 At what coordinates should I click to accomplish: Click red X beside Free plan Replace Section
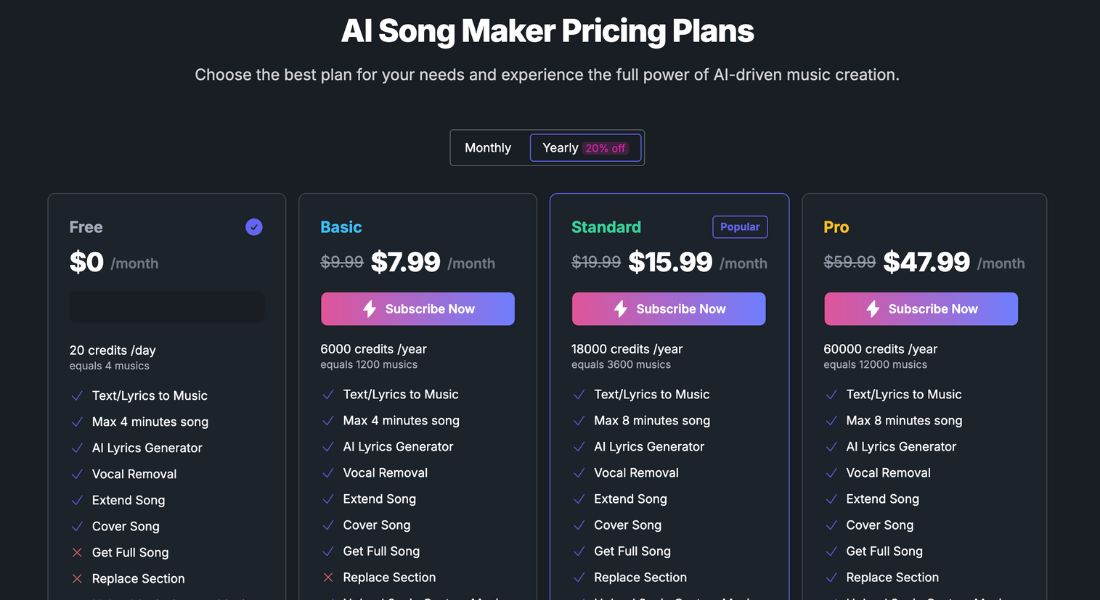point(77,579)
